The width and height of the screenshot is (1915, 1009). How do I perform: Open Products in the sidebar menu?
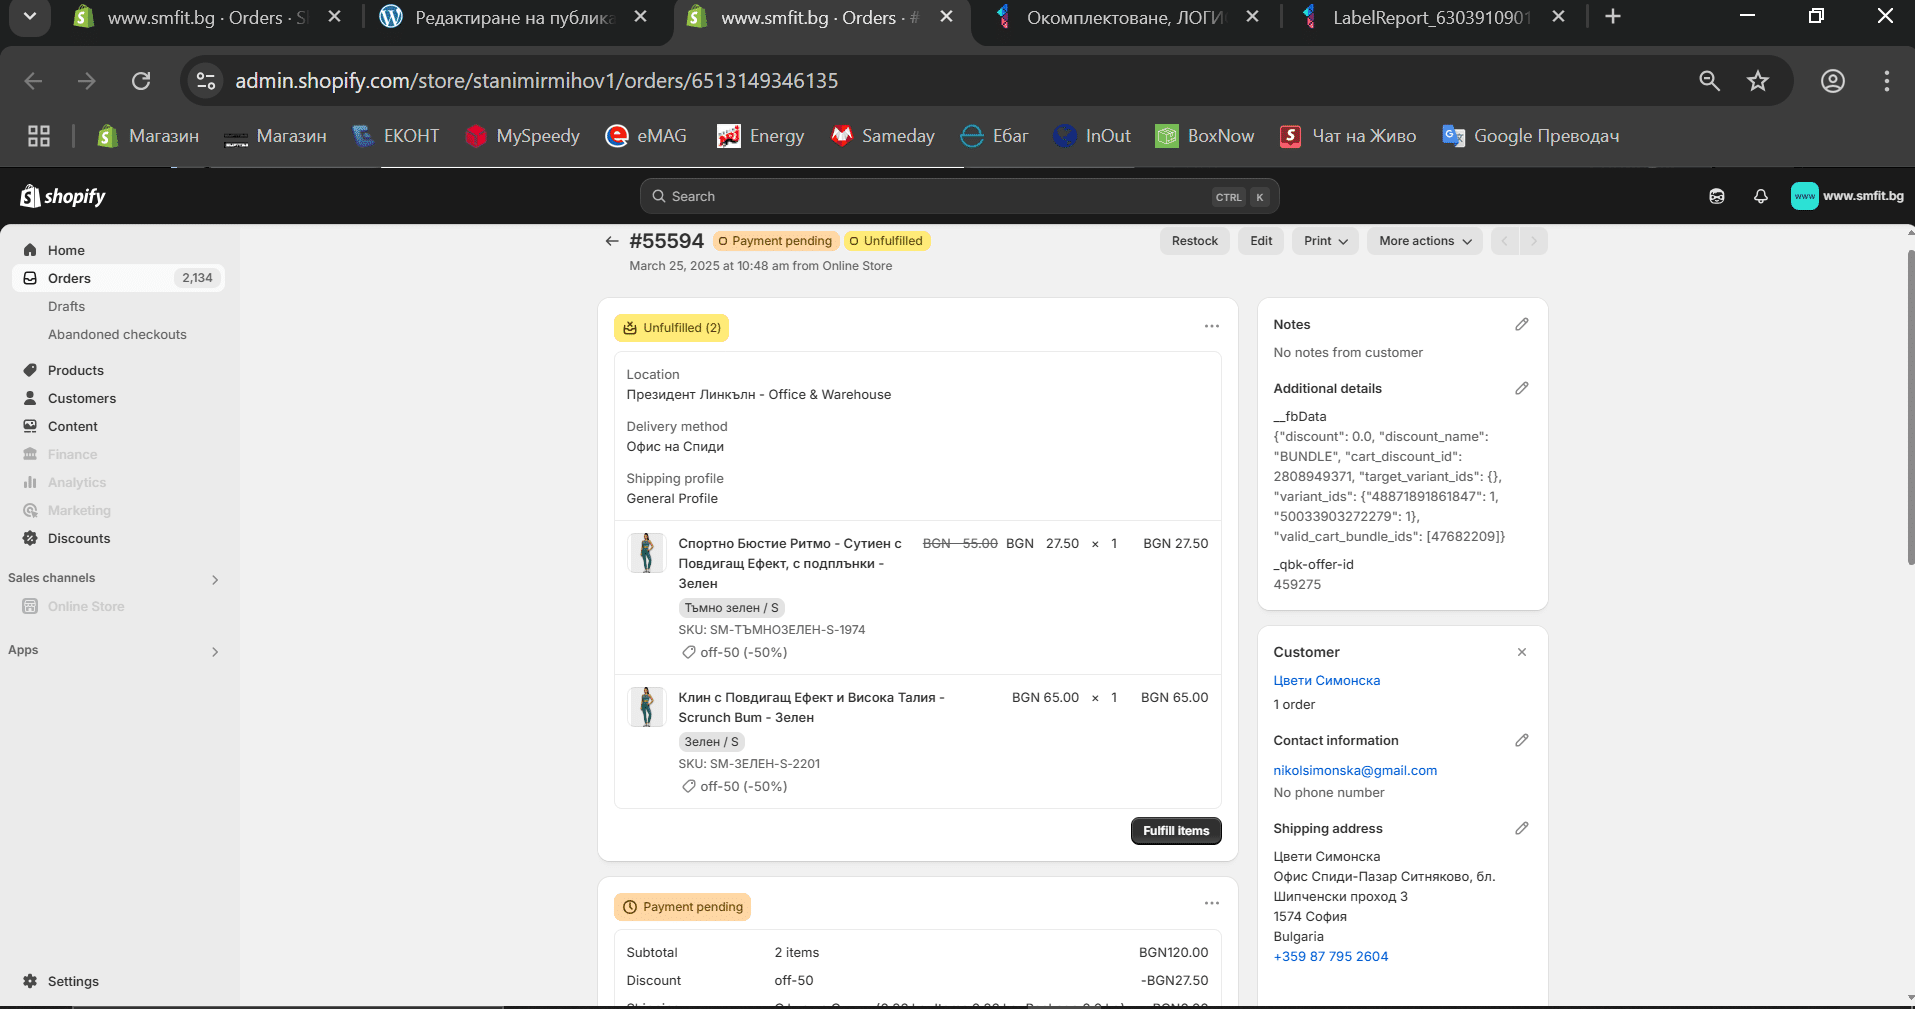[75, 370]
